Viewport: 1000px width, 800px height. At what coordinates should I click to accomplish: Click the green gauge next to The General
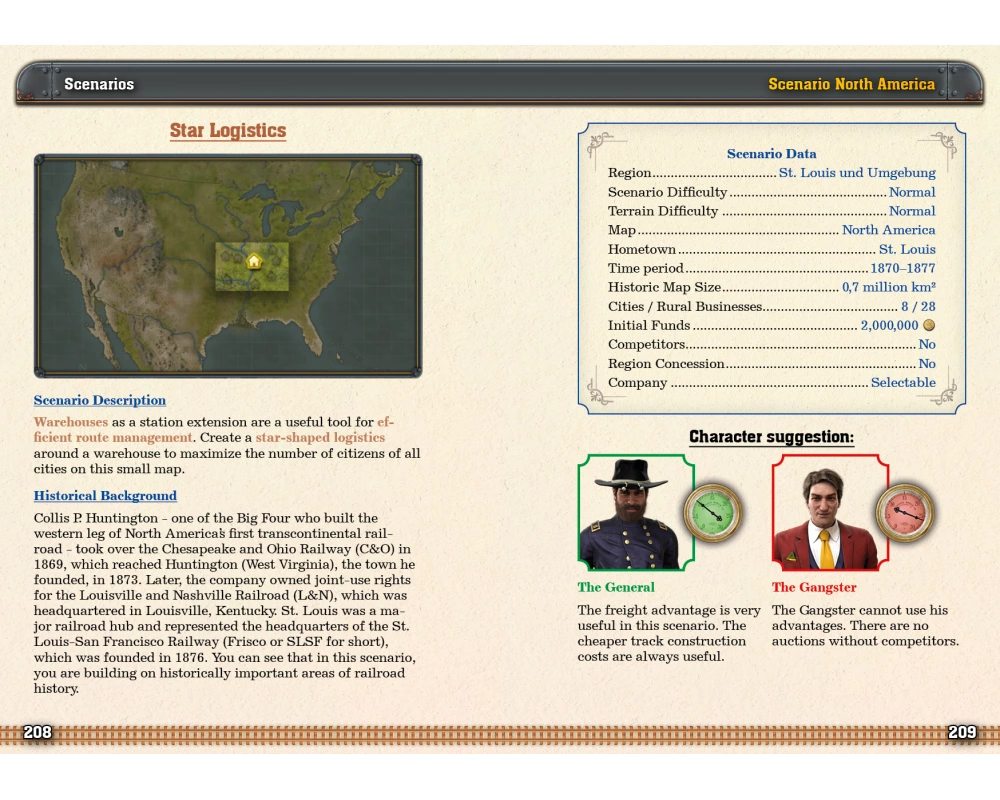(x=712, y=512)
